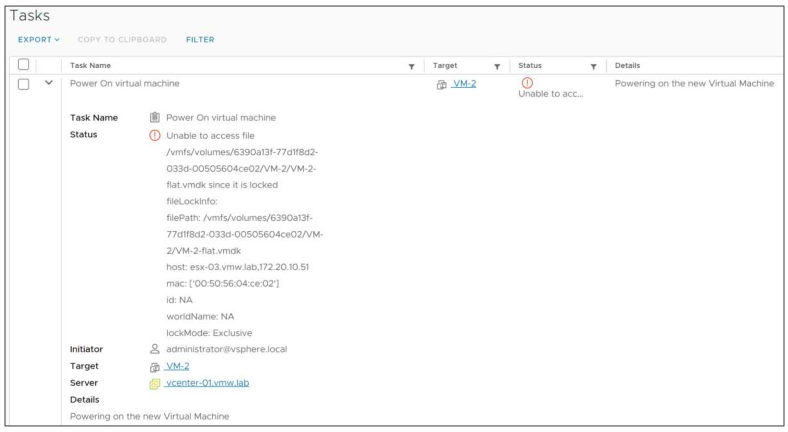This screenshot has height=432, width=788.
Task: Tick the select-all checkbox in table header
Action: click(24, 64)
